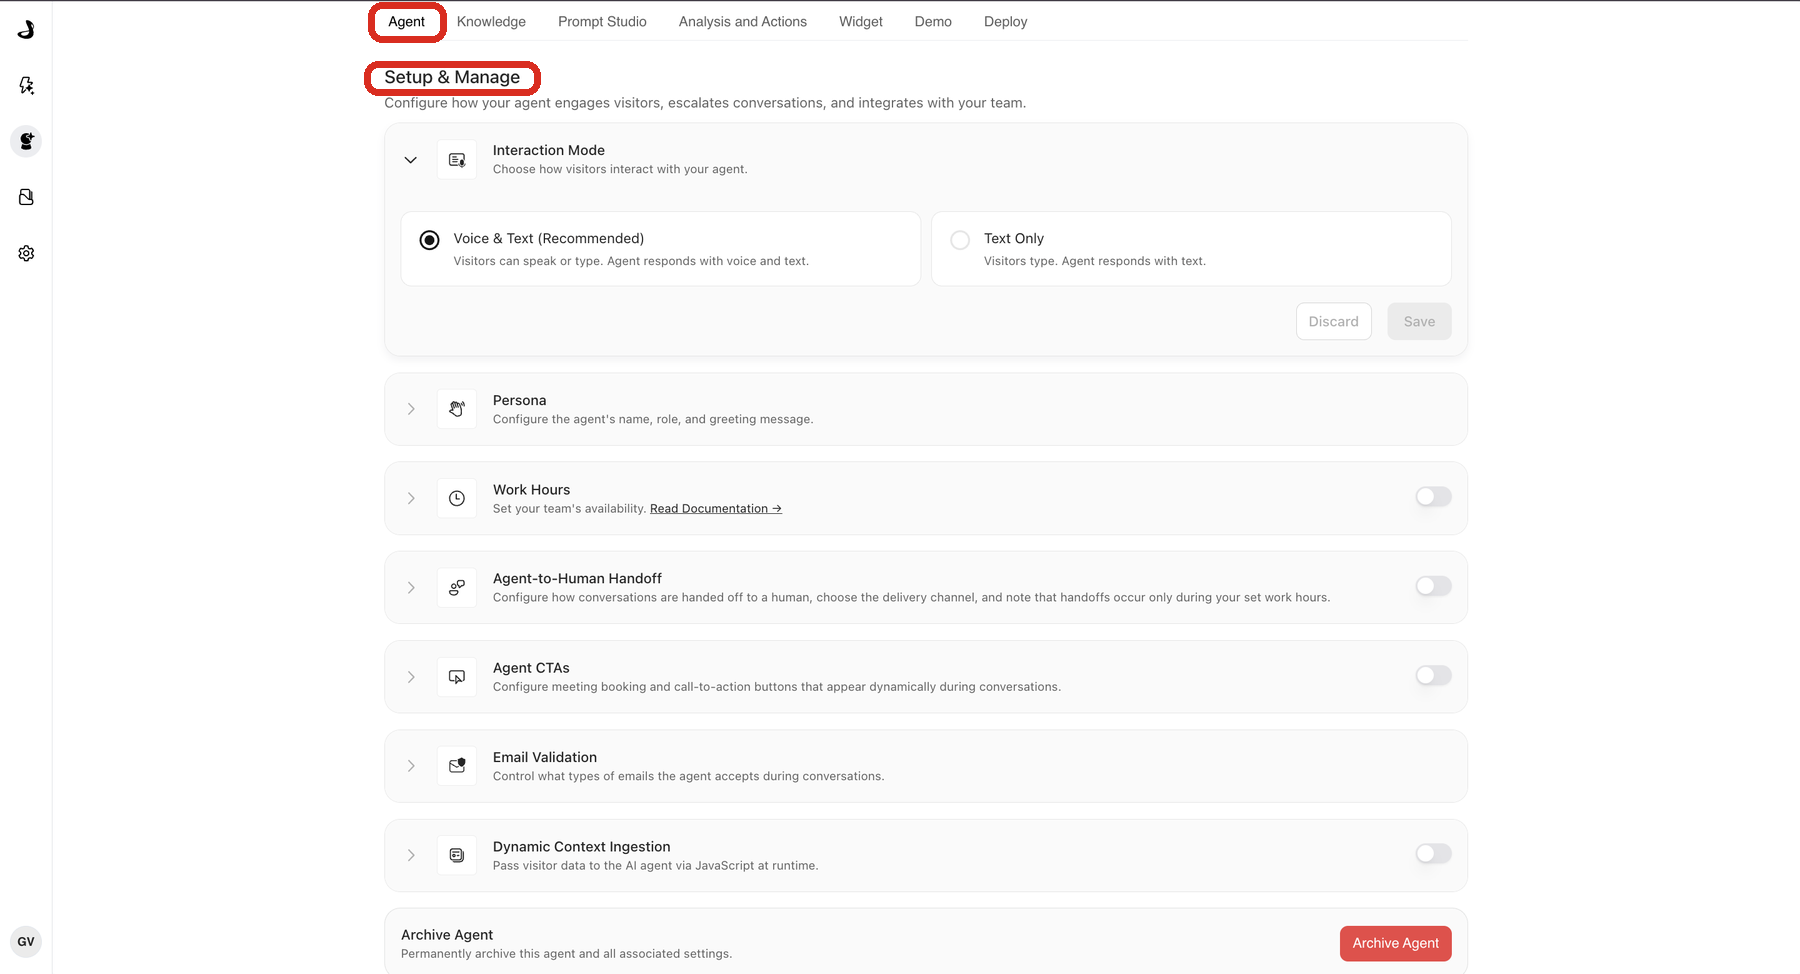Viewport: 1800px width, 974px height.
Task: Click the Interaction Mode section icon
Action: point(457,160)
